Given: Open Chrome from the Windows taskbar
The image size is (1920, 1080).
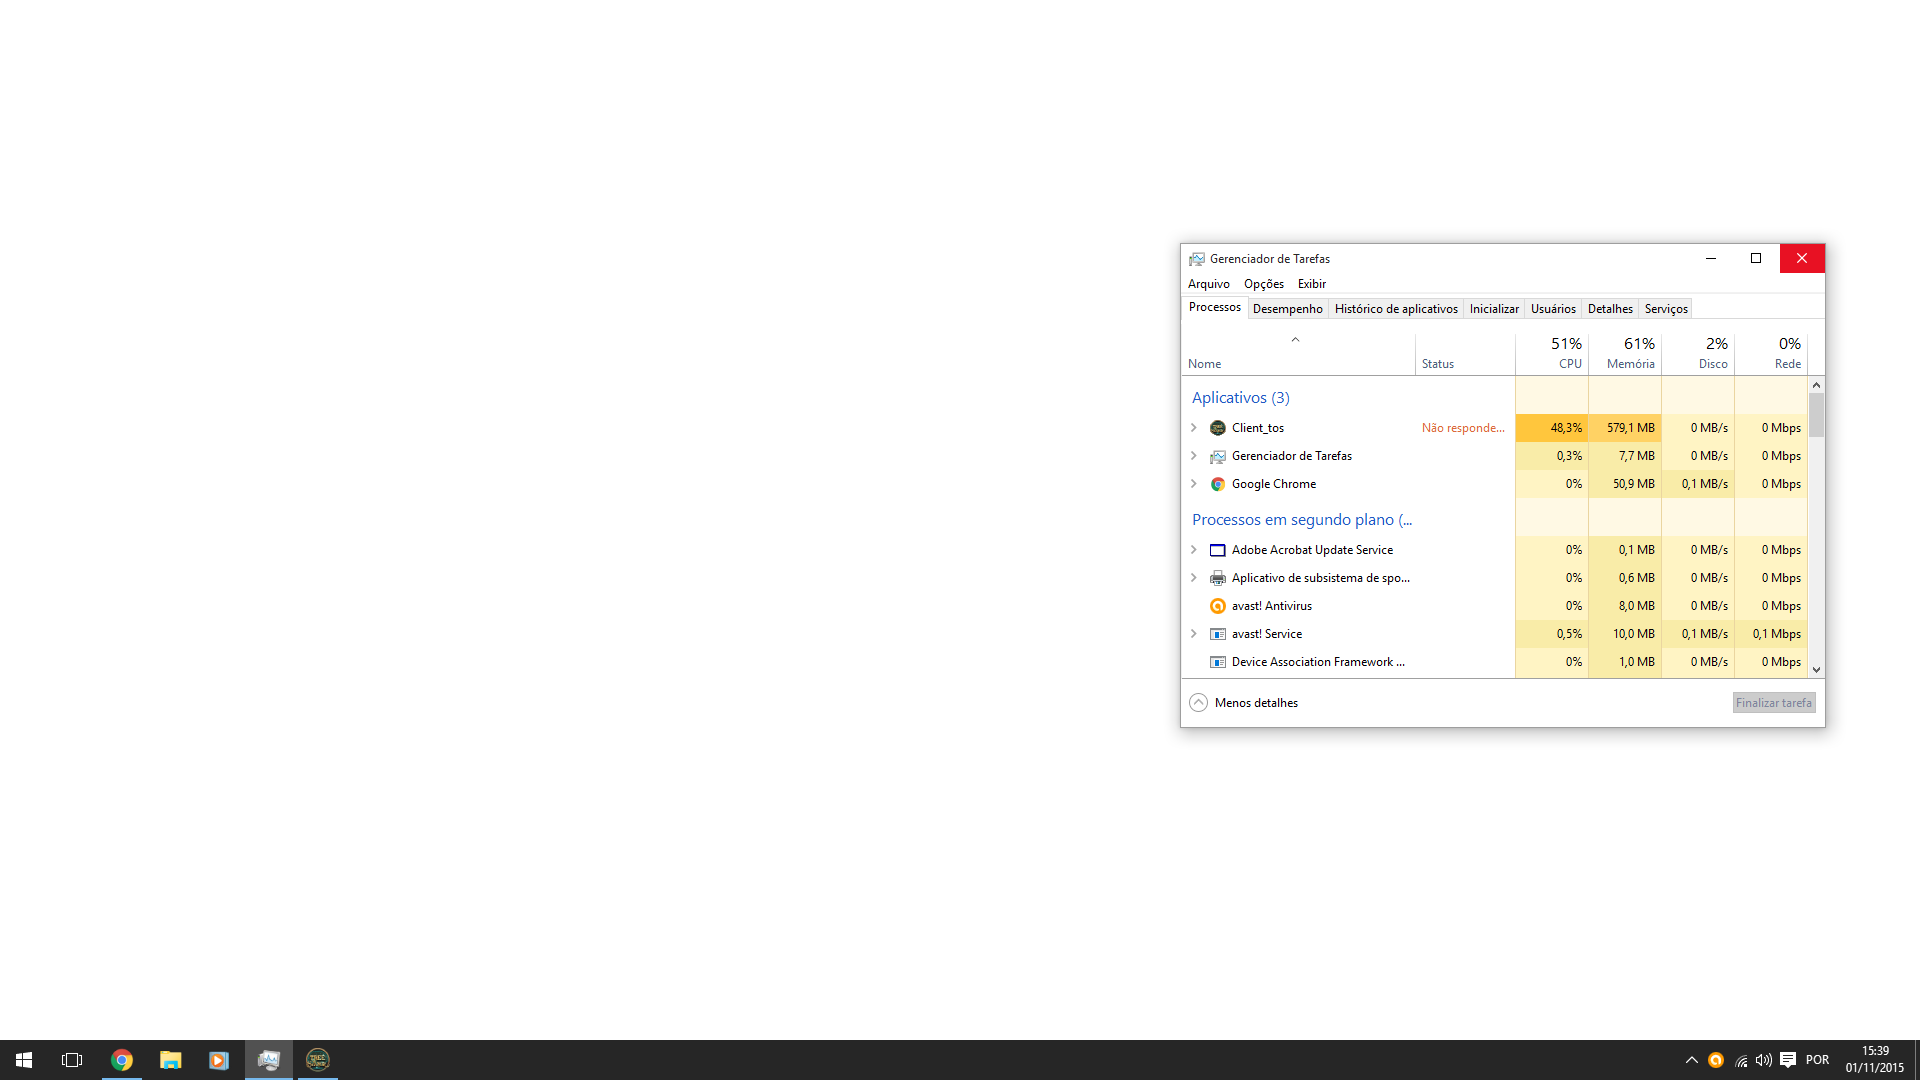Looking at the screenshot, I should pyautogui.click(x=122, y=1060).
